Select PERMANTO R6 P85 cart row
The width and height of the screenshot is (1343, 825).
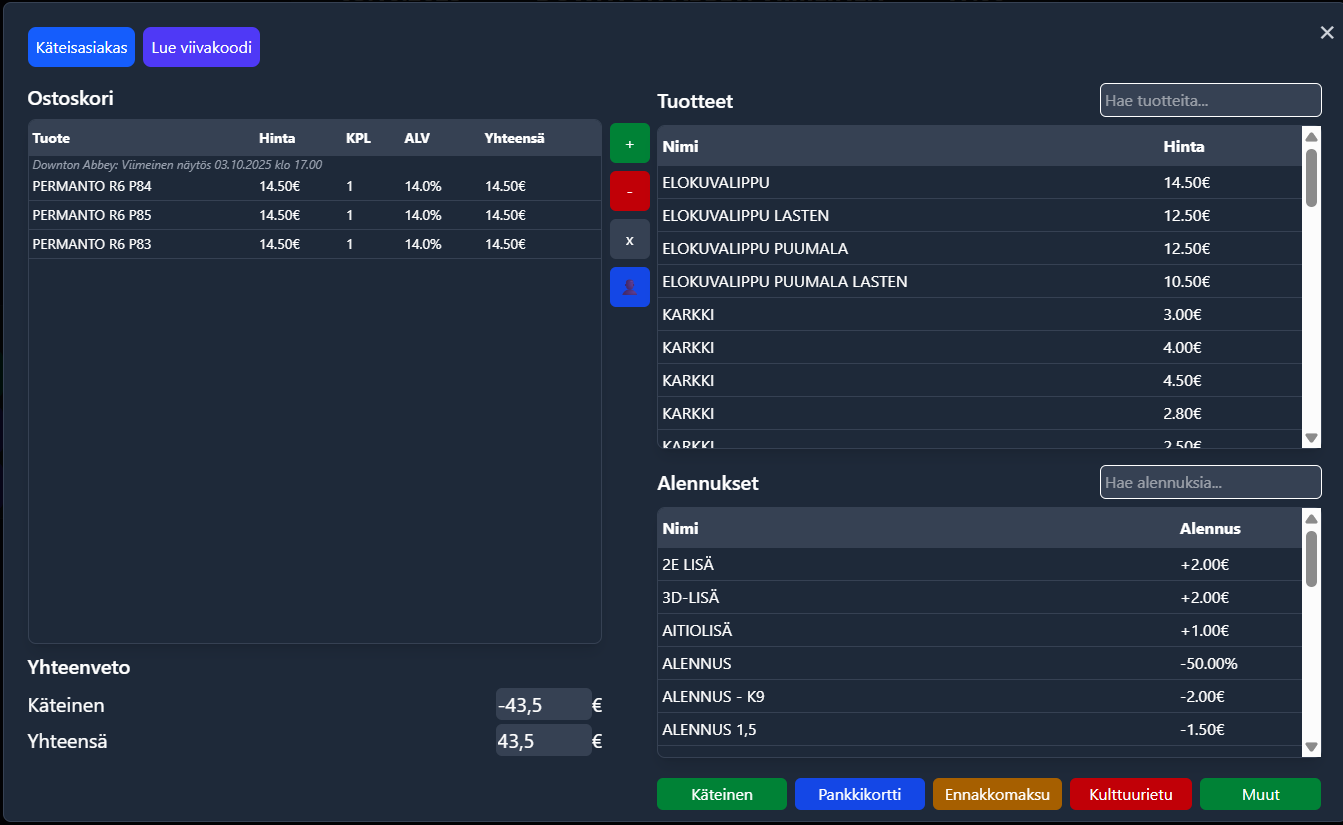point(92,215)
